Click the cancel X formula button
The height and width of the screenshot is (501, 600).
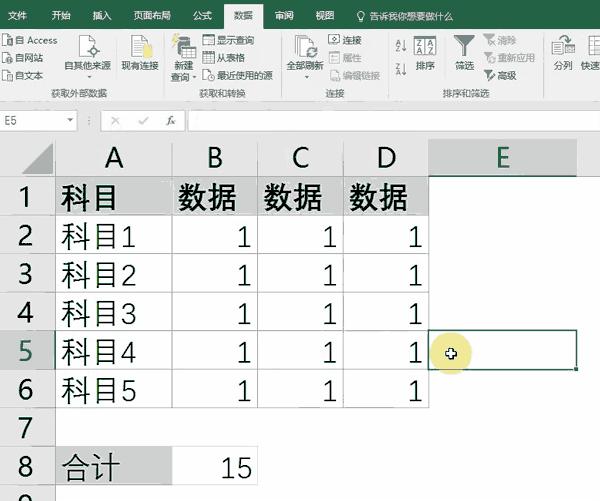click(x=115, y=121)
